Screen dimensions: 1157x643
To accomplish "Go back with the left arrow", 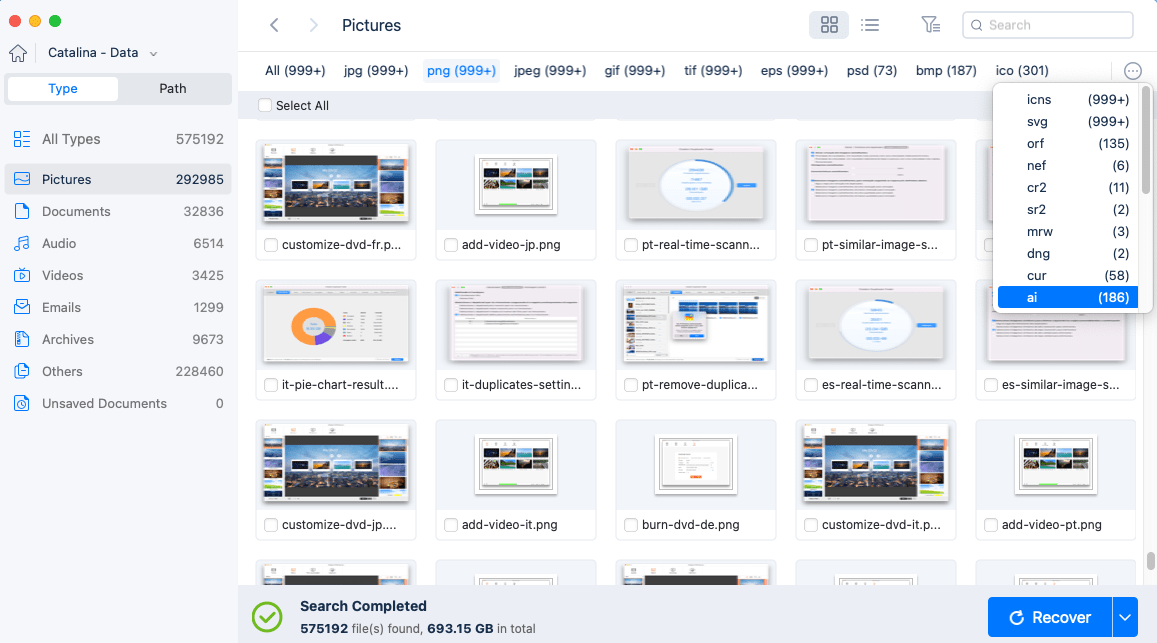I will coord(274,25).
